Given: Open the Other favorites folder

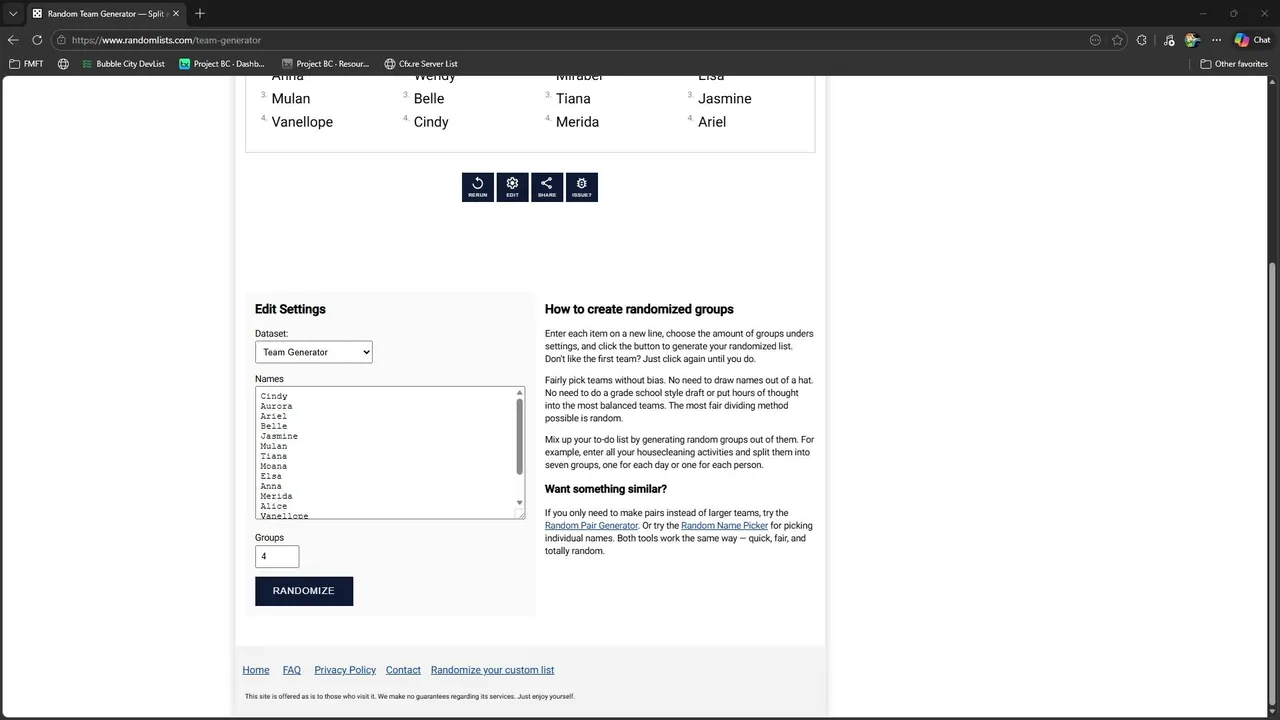Looking at the screenshot, I should coord(1234,64).
